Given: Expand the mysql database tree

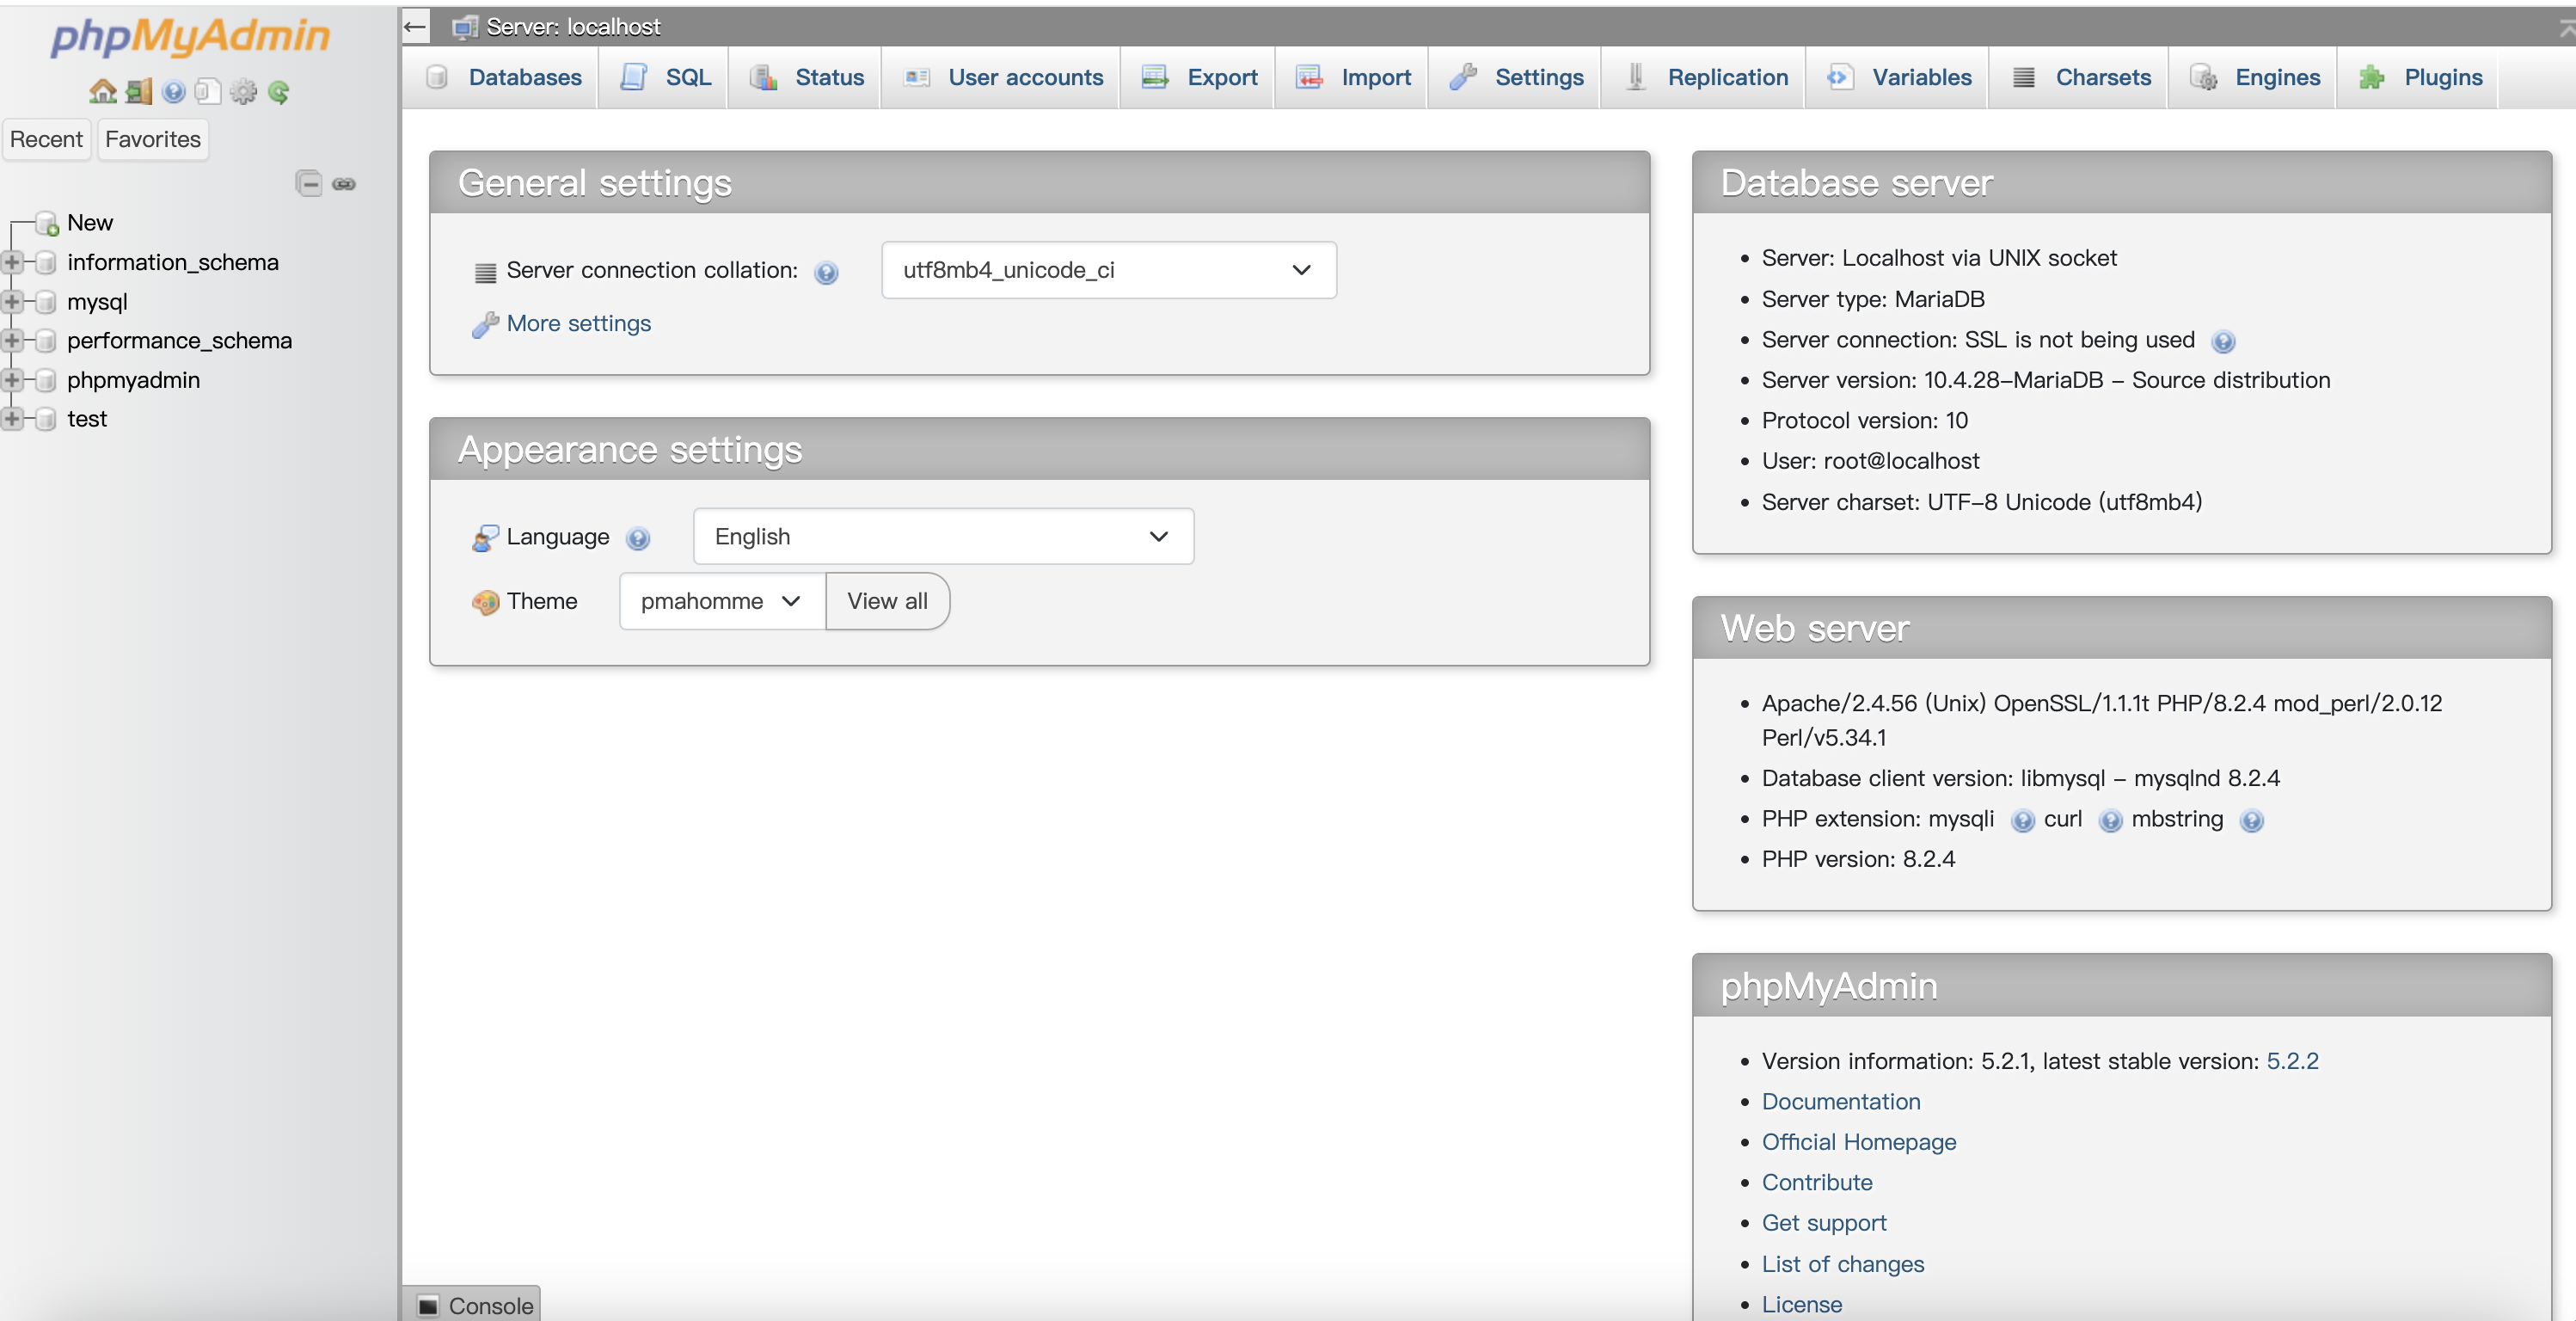Looking at the screenshot, I should 13,301.
